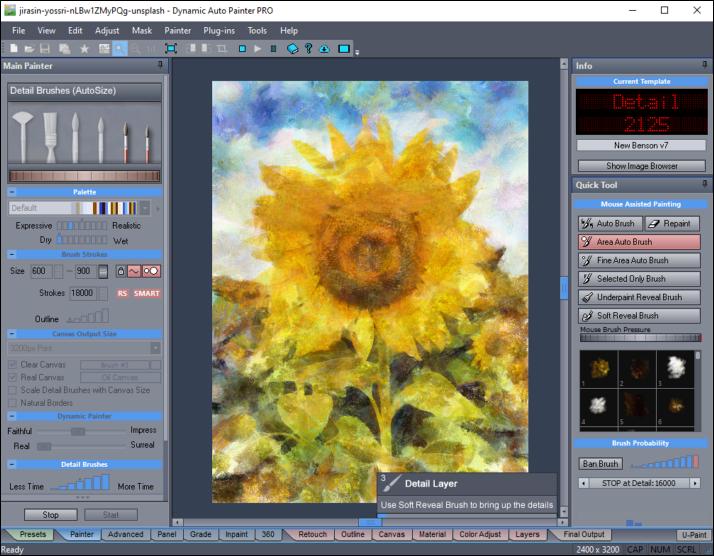Viewport: 714px width, 556px height.
Task: Switch to the Final Output tab
Action: (584, 534)
